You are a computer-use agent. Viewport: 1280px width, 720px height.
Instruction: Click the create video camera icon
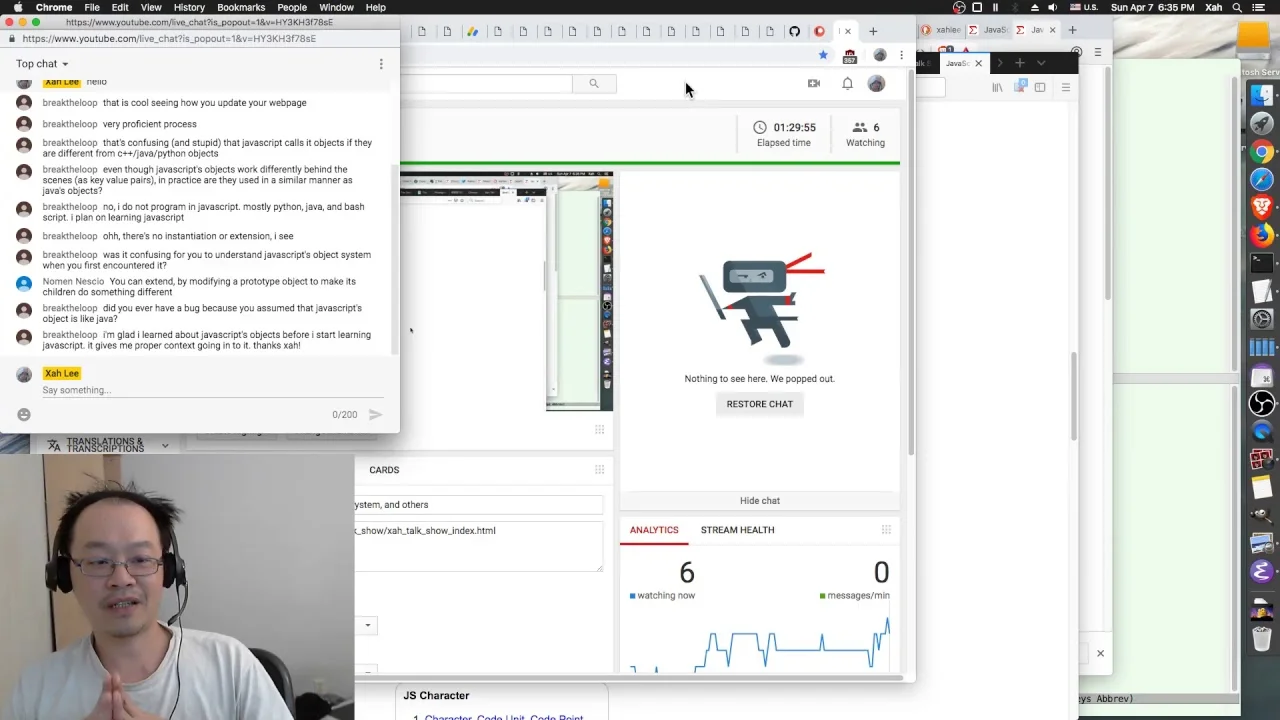click(x=814, y=84)
